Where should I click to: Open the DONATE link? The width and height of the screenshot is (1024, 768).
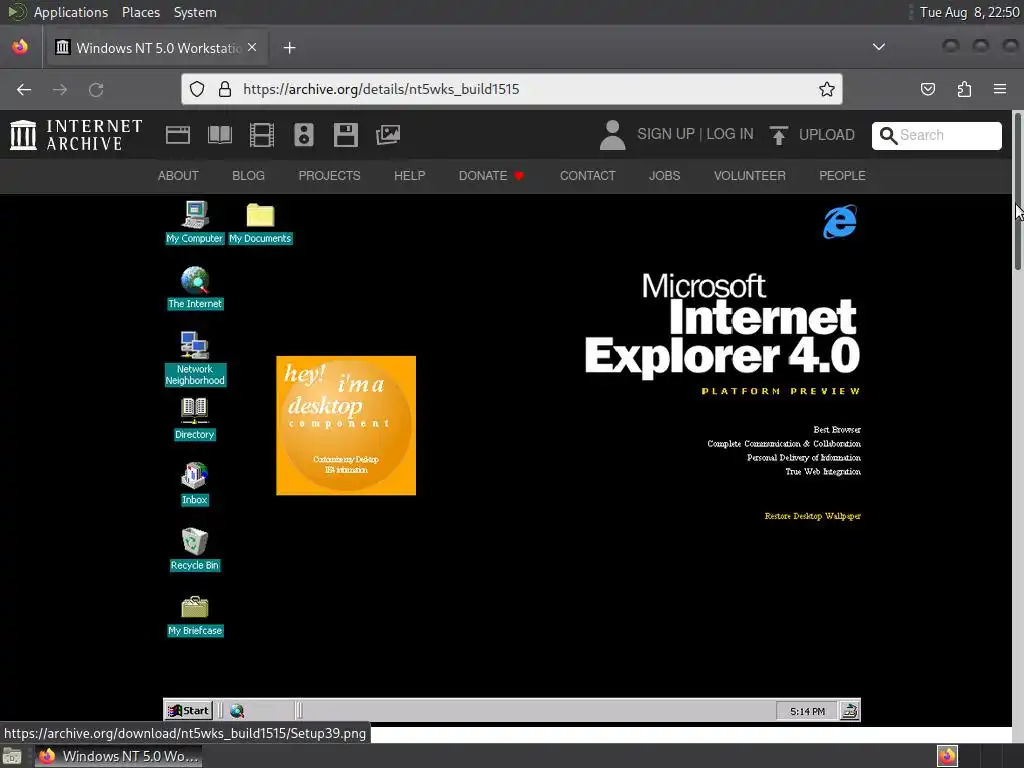pos(491,176)
